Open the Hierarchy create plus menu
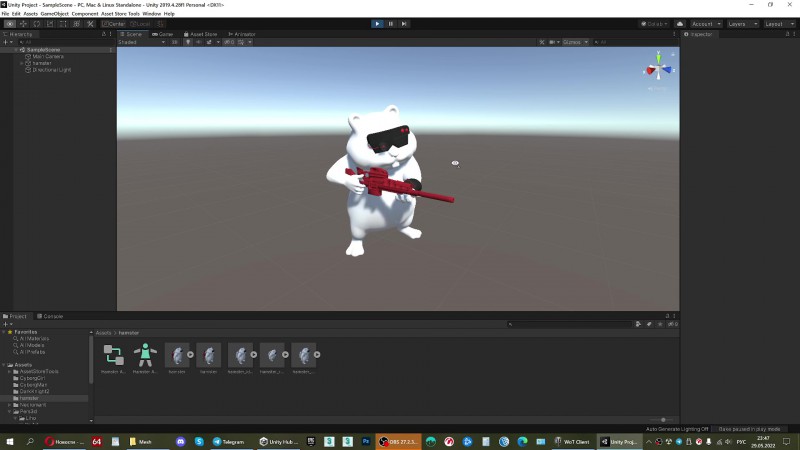The height and width of the screenshot is (450, 800). (7, 42)
